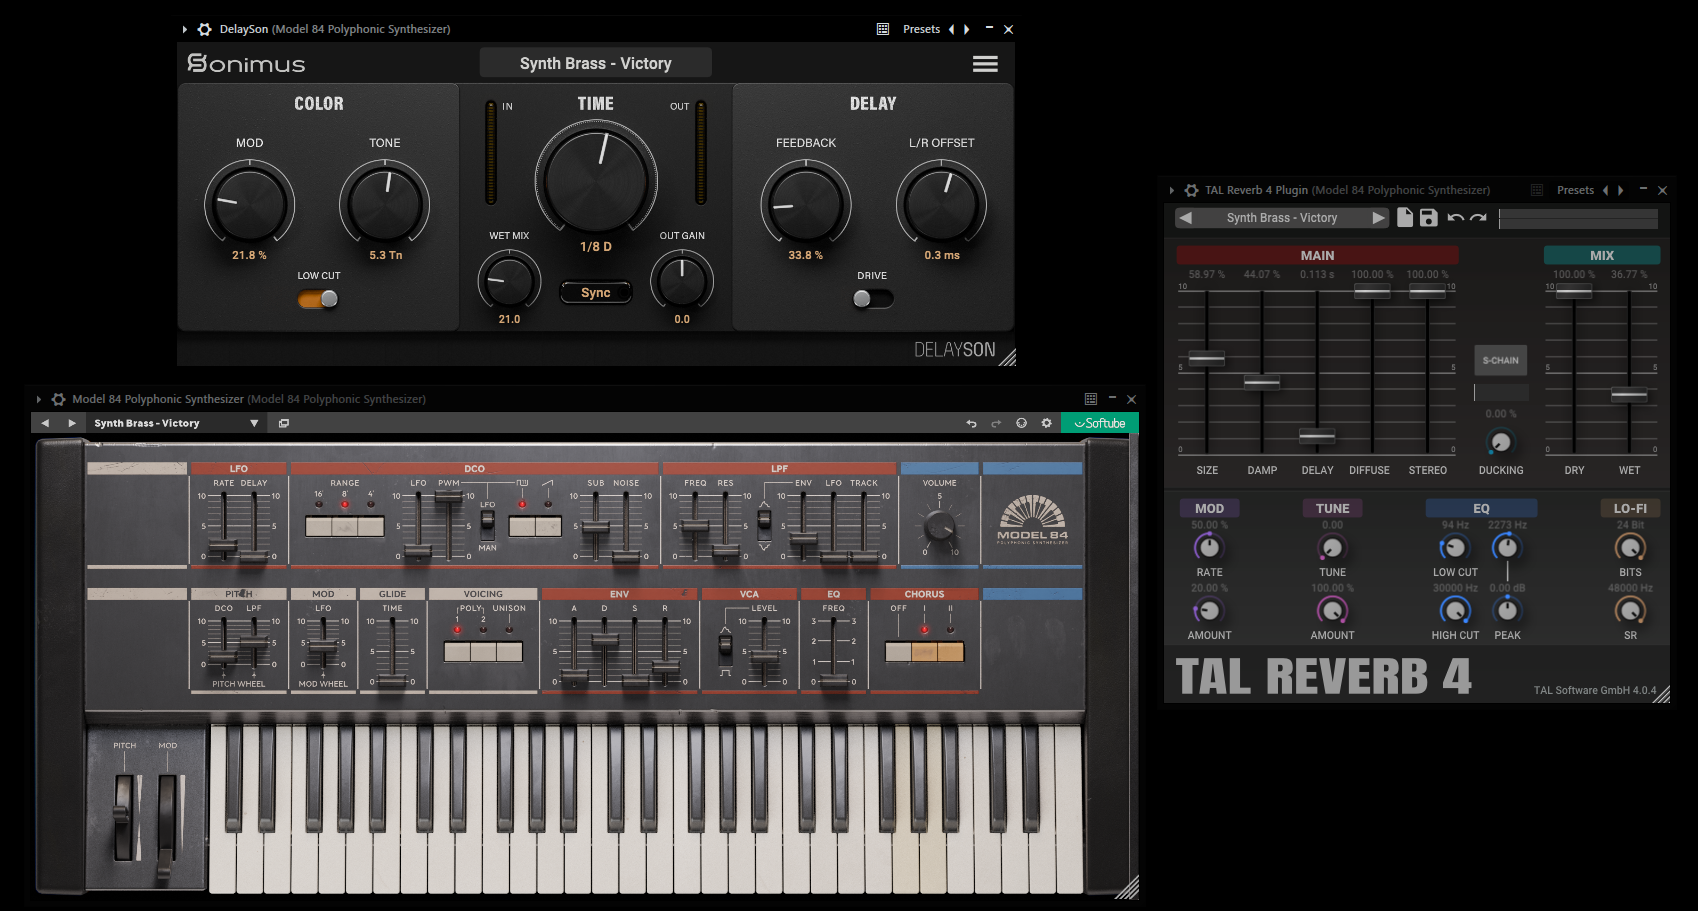Click the SIZE fader in TAL Reverb

[x=1207, y=358]
